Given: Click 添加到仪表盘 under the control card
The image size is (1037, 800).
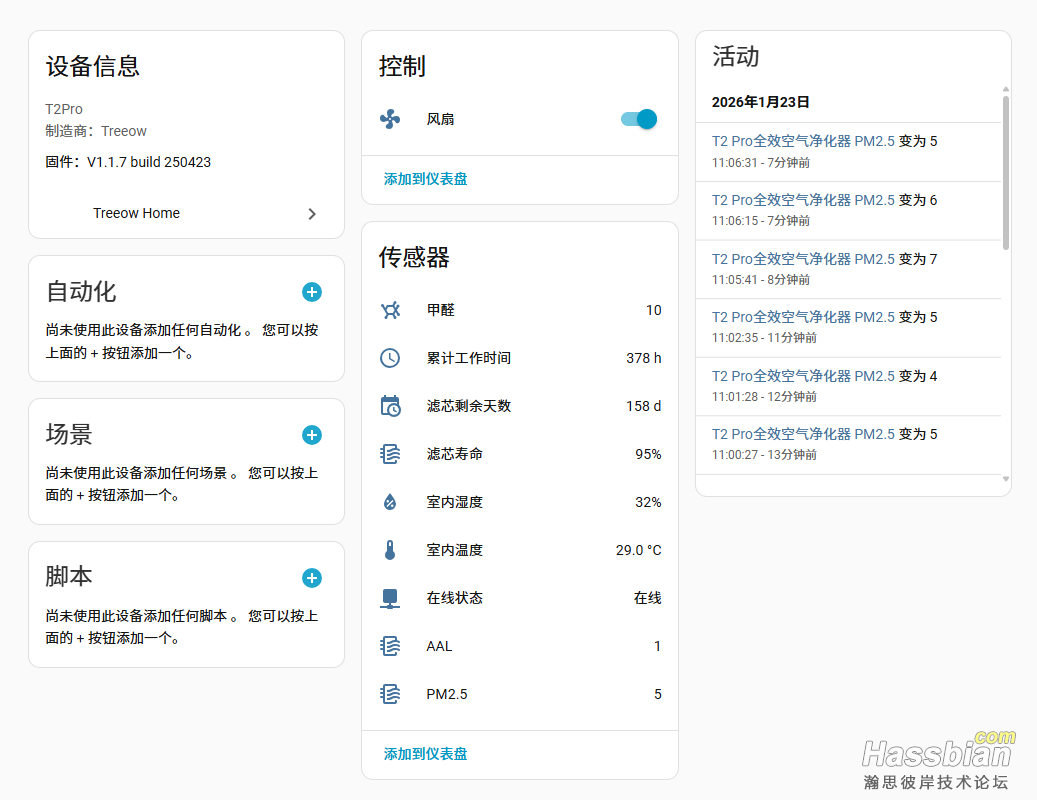Looking at the screenshot, I should [425, 179].
